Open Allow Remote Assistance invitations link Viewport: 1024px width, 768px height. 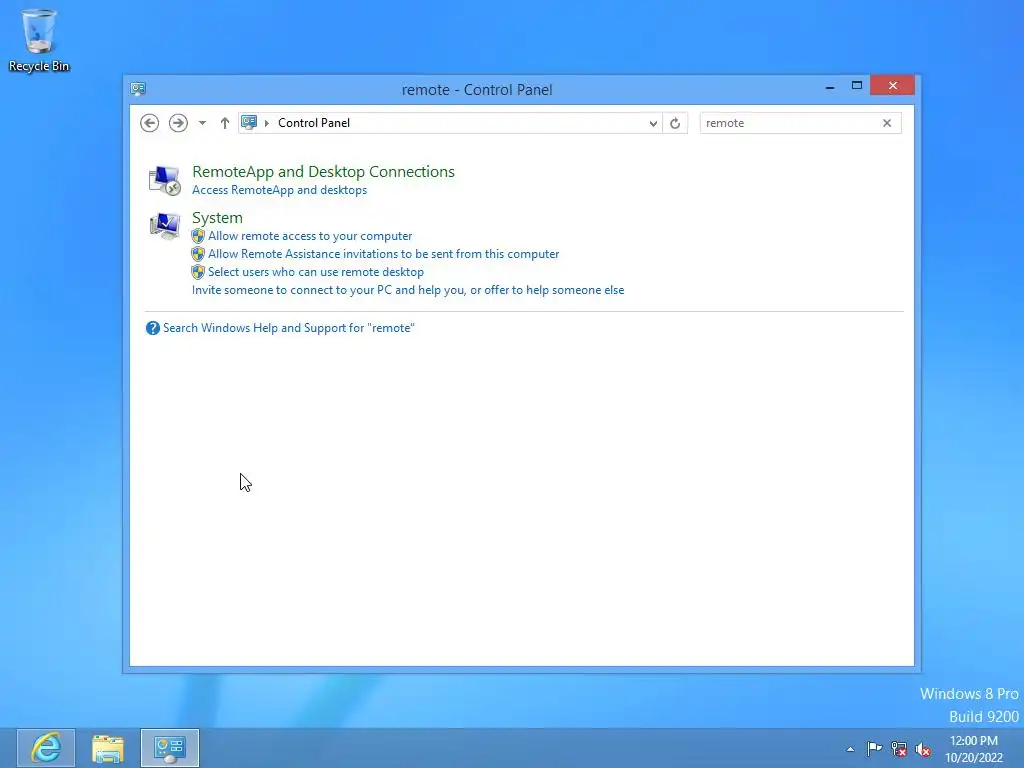pos(383,254)
